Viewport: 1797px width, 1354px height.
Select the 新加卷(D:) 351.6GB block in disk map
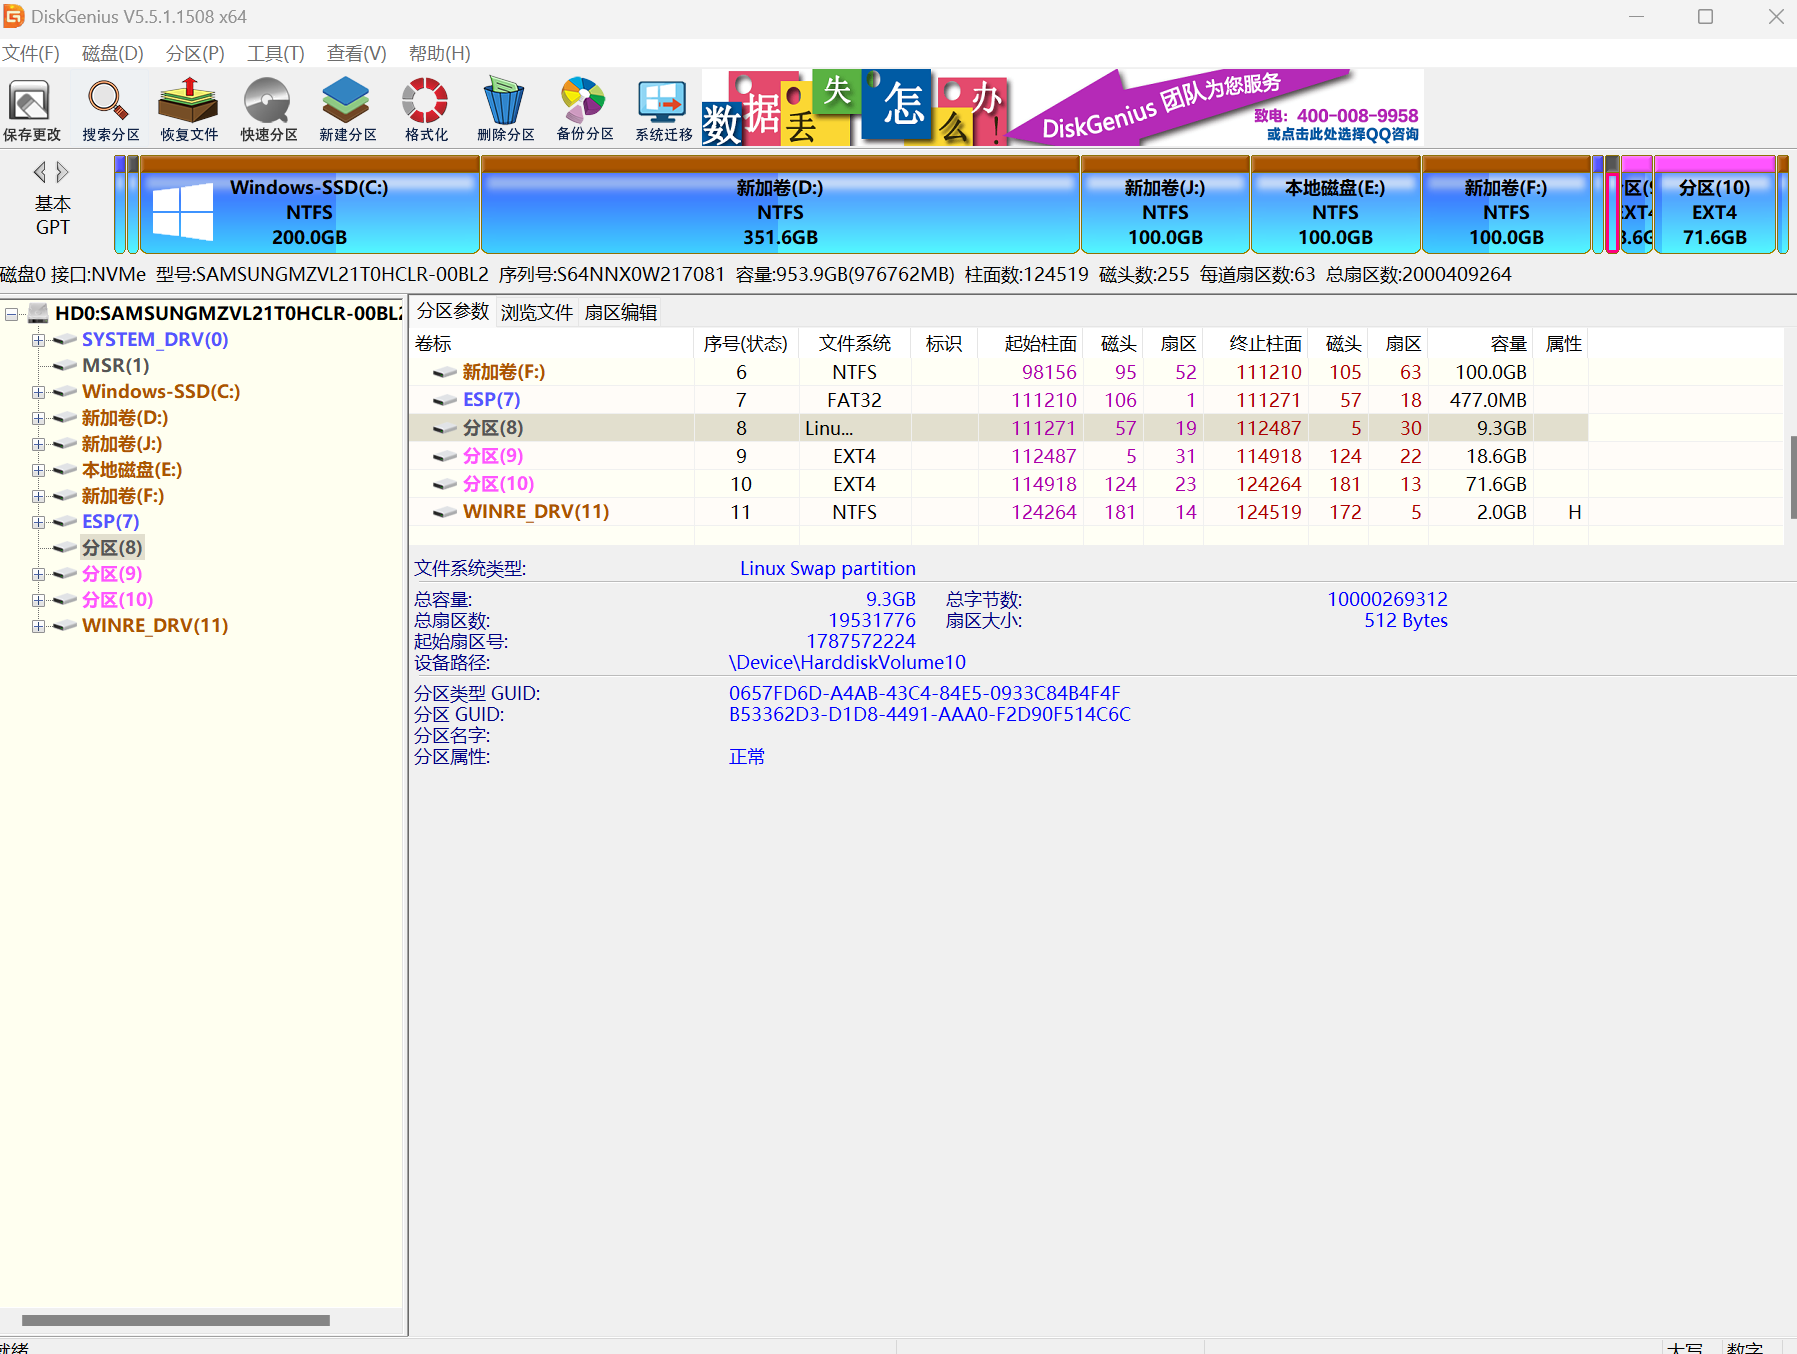click(x=780, y=205)
